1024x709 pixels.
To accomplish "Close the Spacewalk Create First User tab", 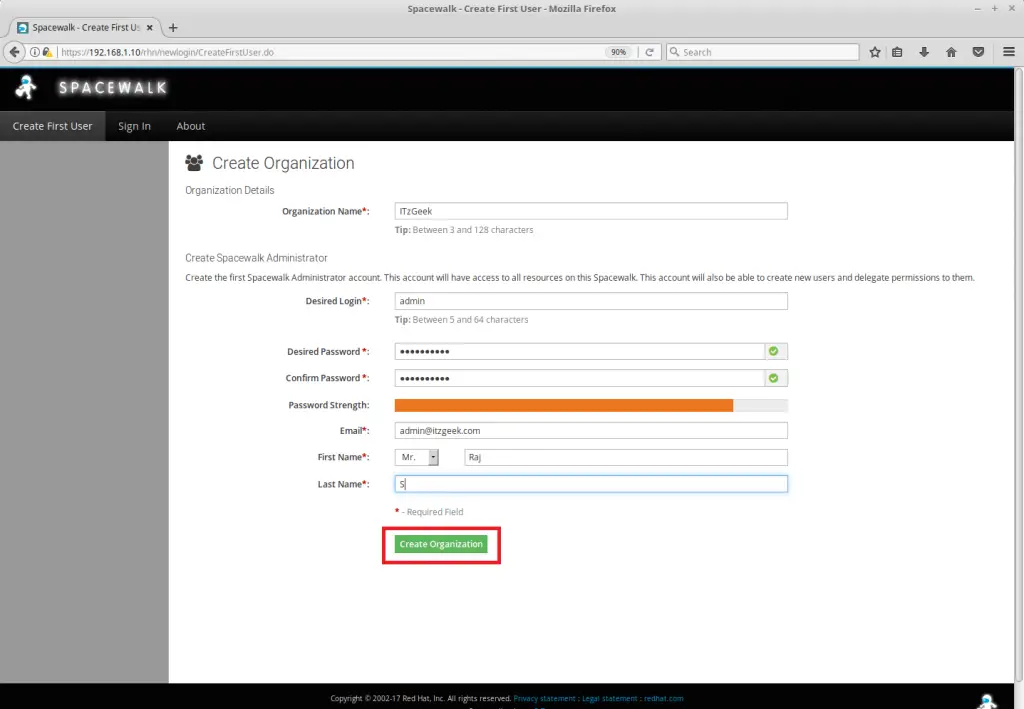I will [150, 27].
